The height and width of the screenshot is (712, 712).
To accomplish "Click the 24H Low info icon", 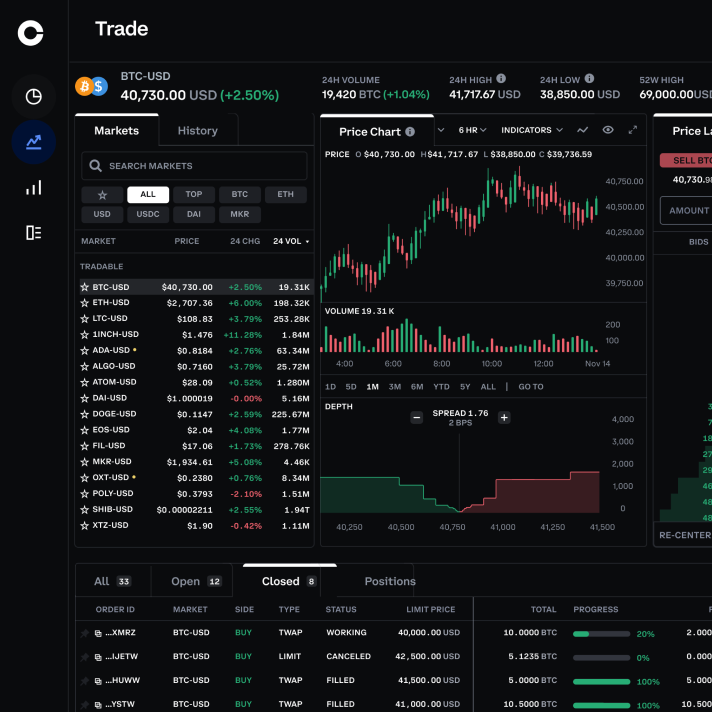I will (x=589, y=79).
